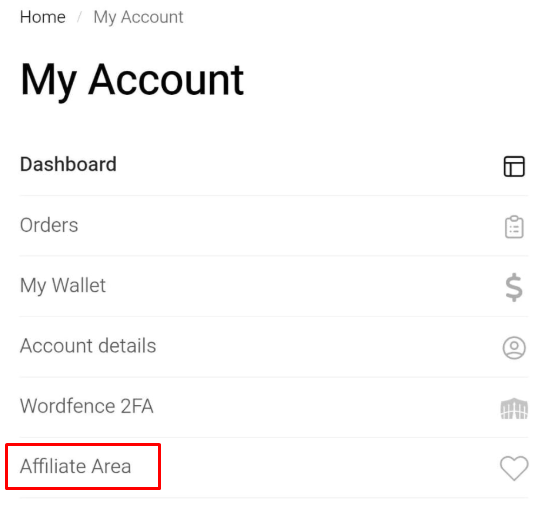This screenshot has width=544, height=516.
Task: Click the Account details user avatar icon
Action: [514, 347]
